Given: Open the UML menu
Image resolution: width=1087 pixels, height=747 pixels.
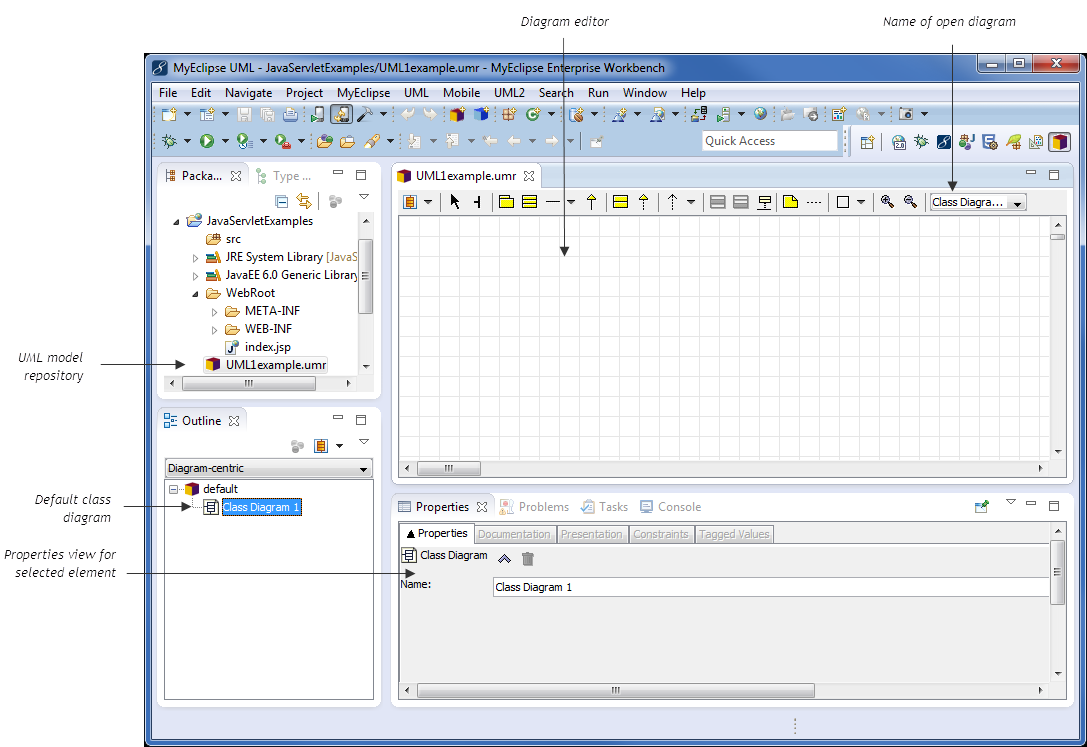Looking at the screenshot, I should click(416, 93).
